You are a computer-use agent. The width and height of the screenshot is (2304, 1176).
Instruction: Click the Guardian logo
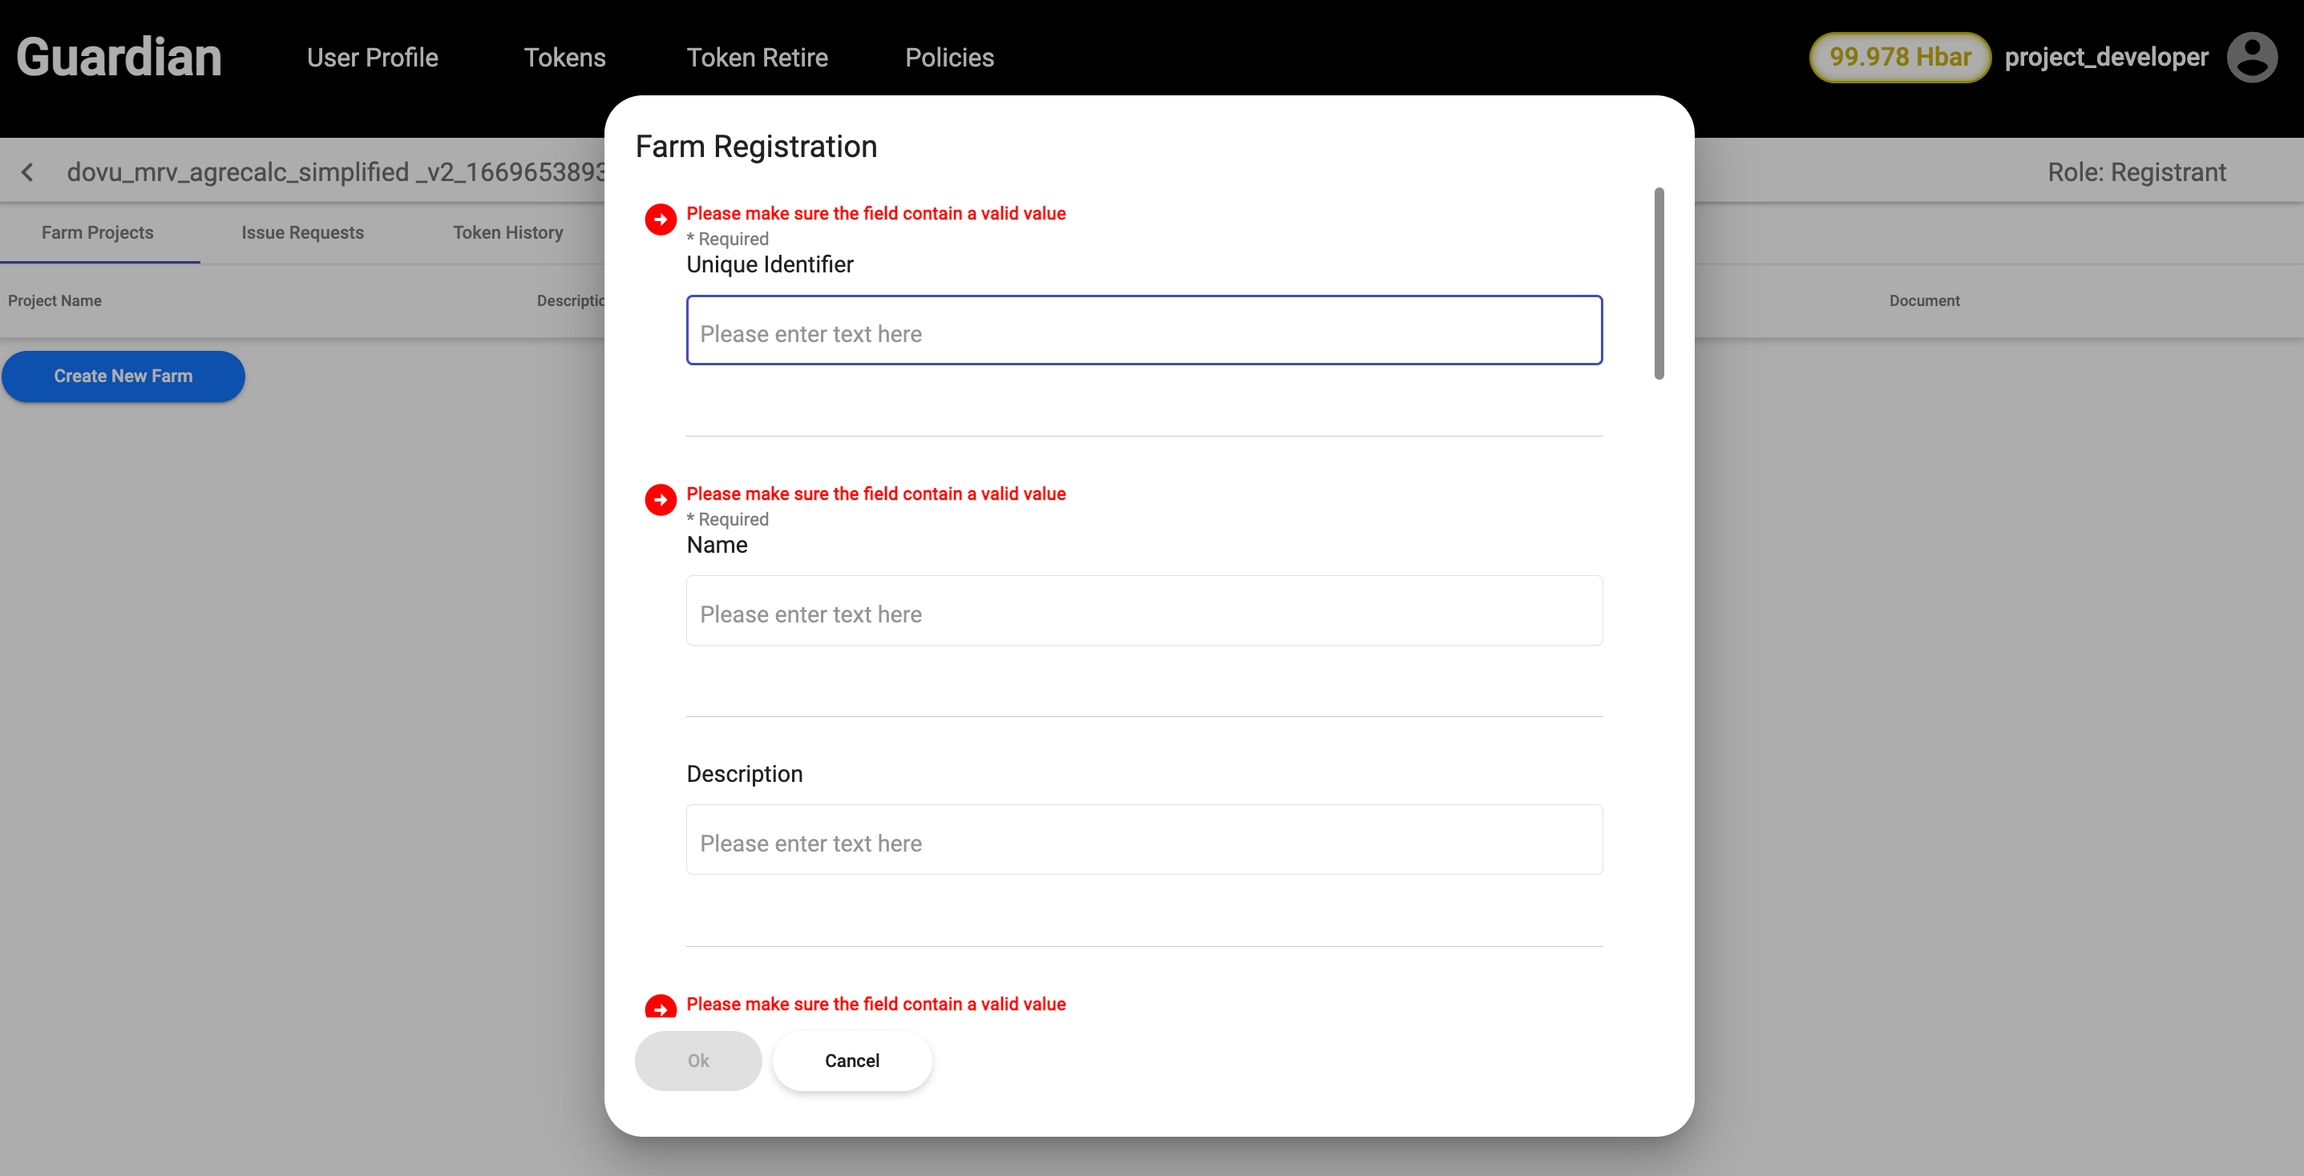click(119, 57)
